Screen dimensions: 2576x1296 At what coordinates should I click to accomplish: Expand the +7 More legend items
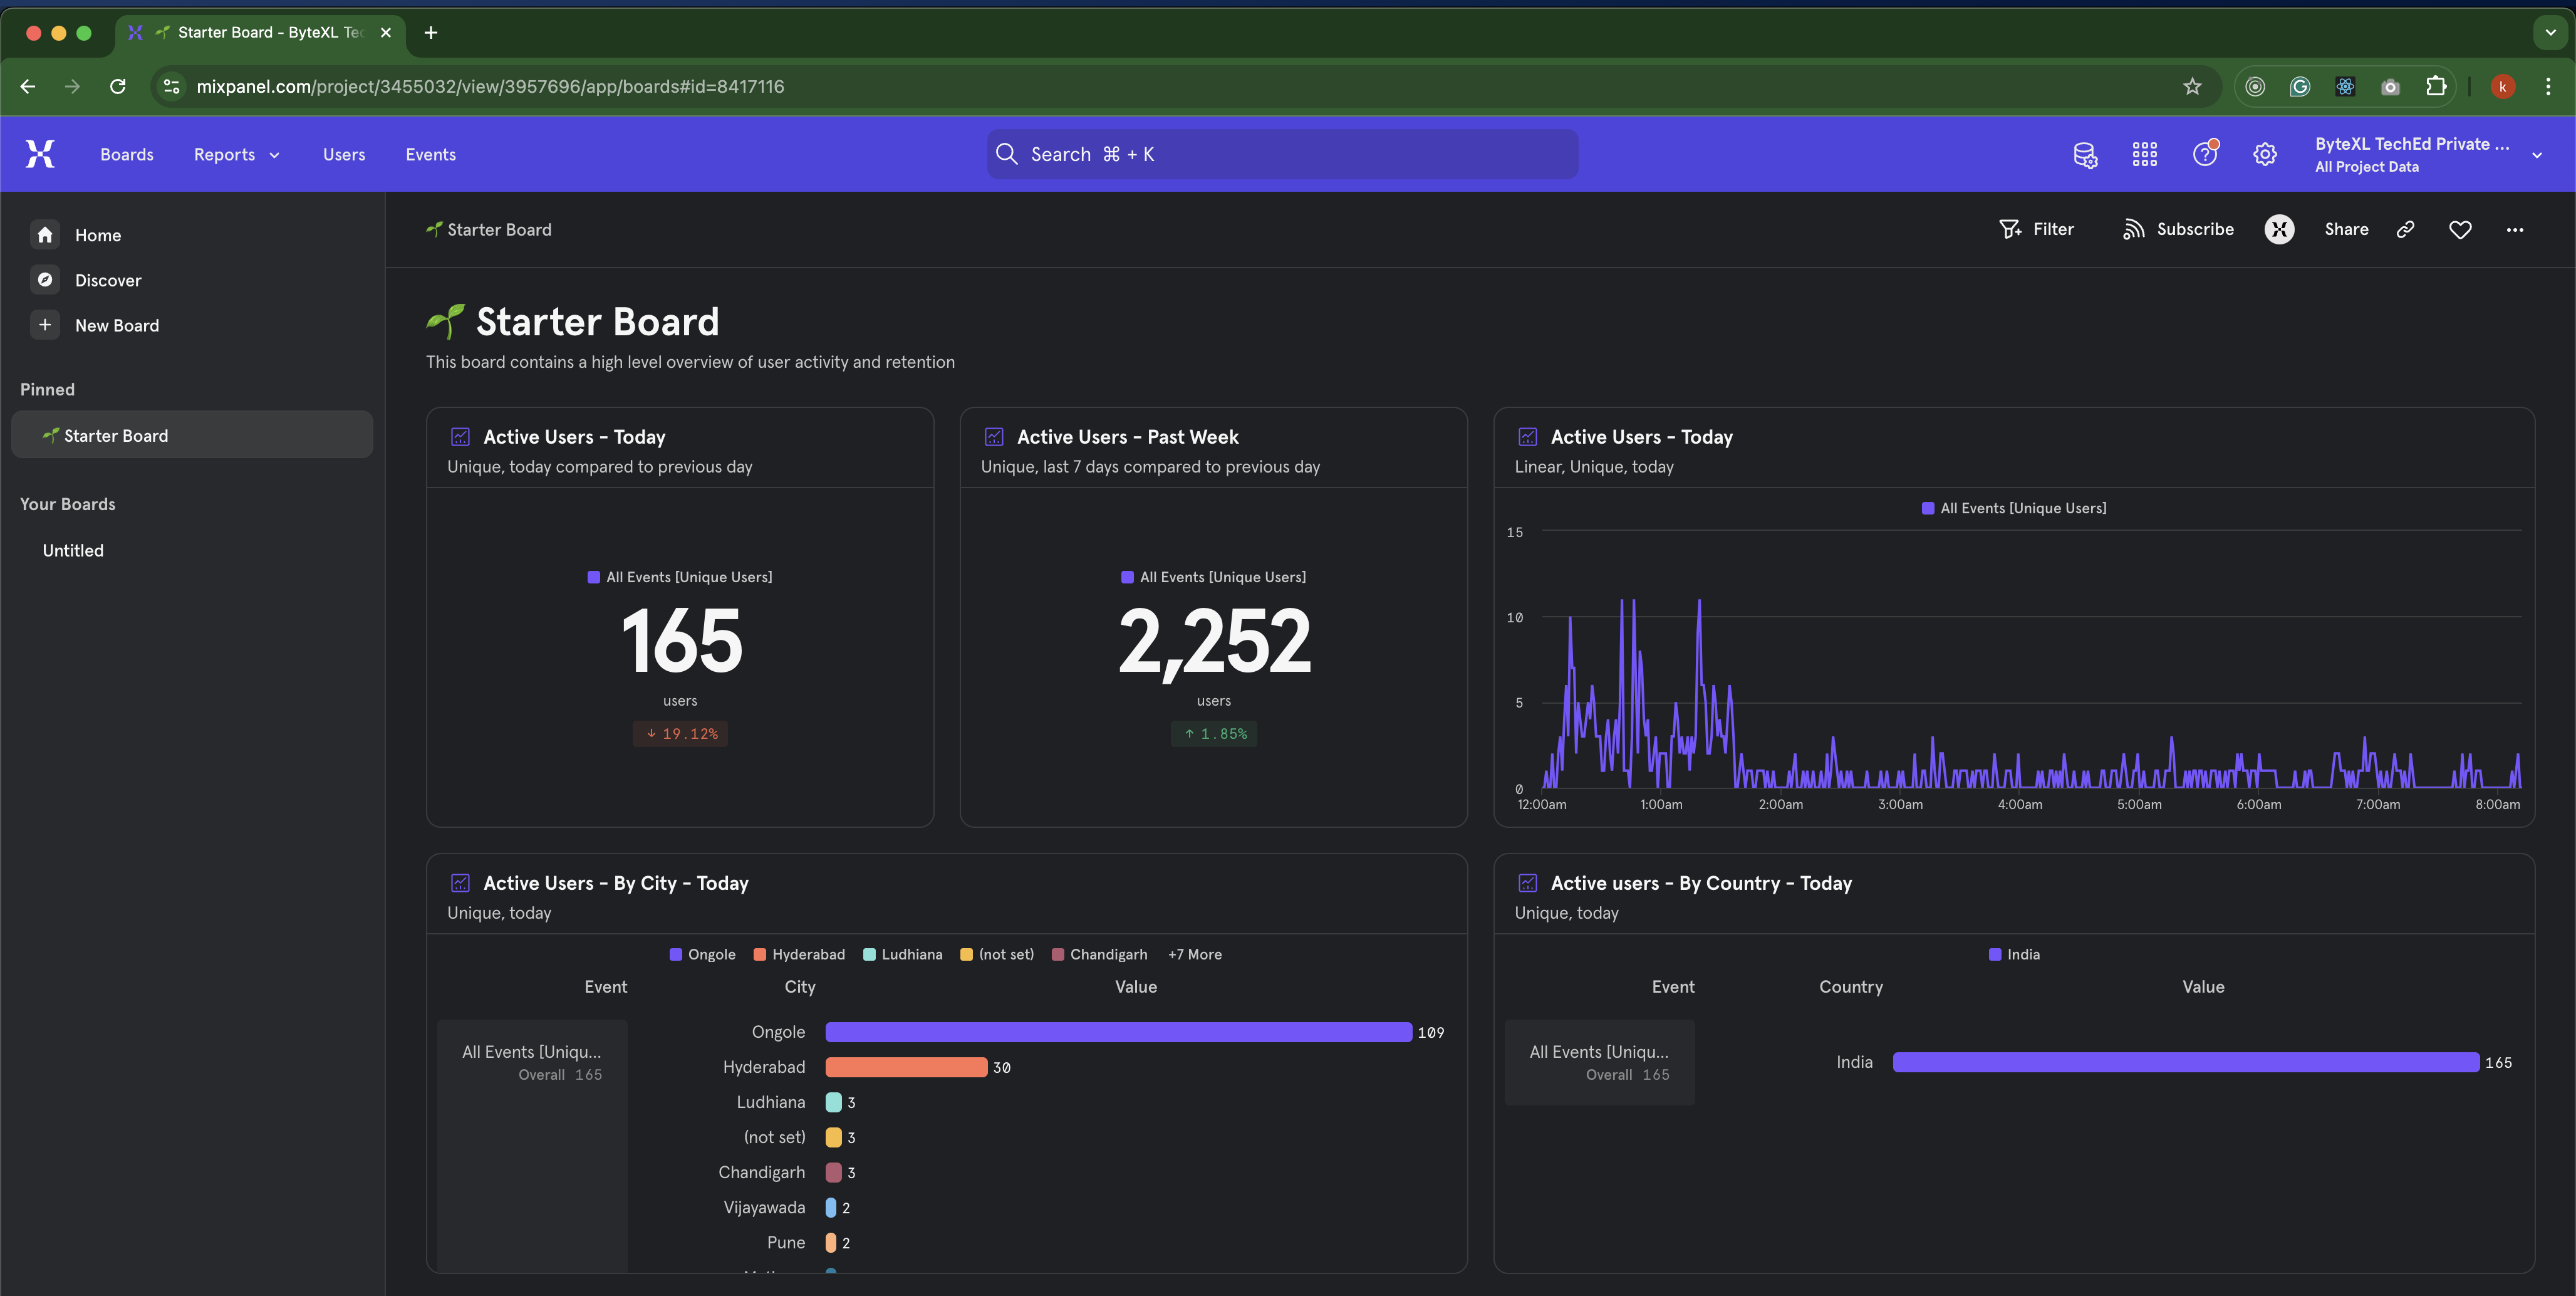[x=1194, y=954]
